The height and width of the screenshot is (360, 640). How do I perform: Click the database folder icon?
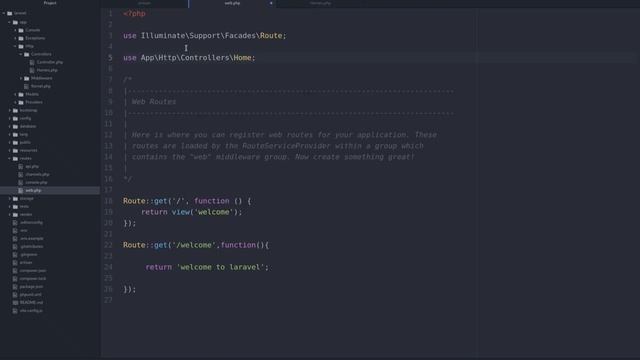tap(15, 127)
